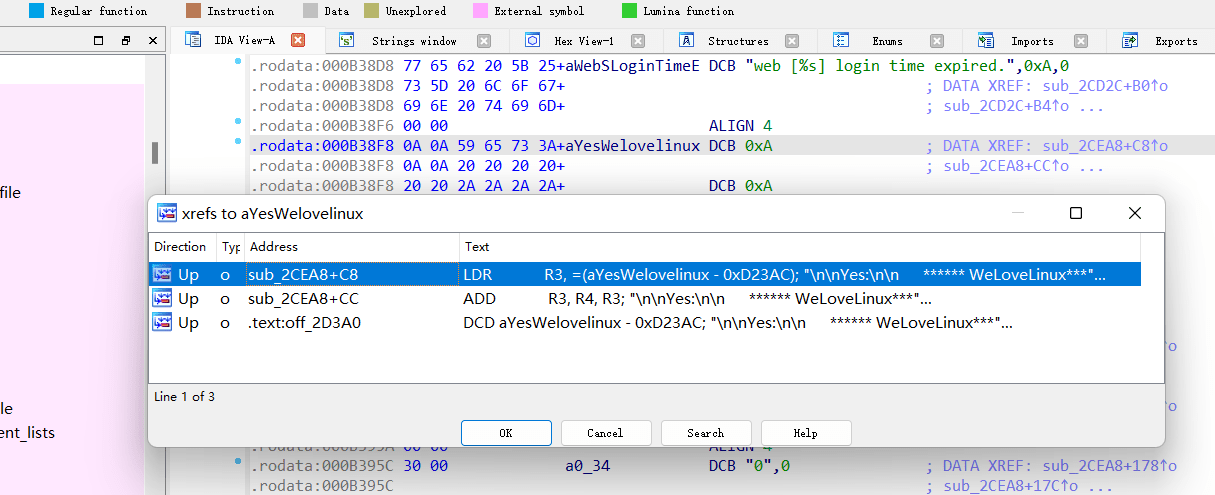This screenshot has width=1215, height=495.
Task: Close the Structures tab
Action: [792, 41]
